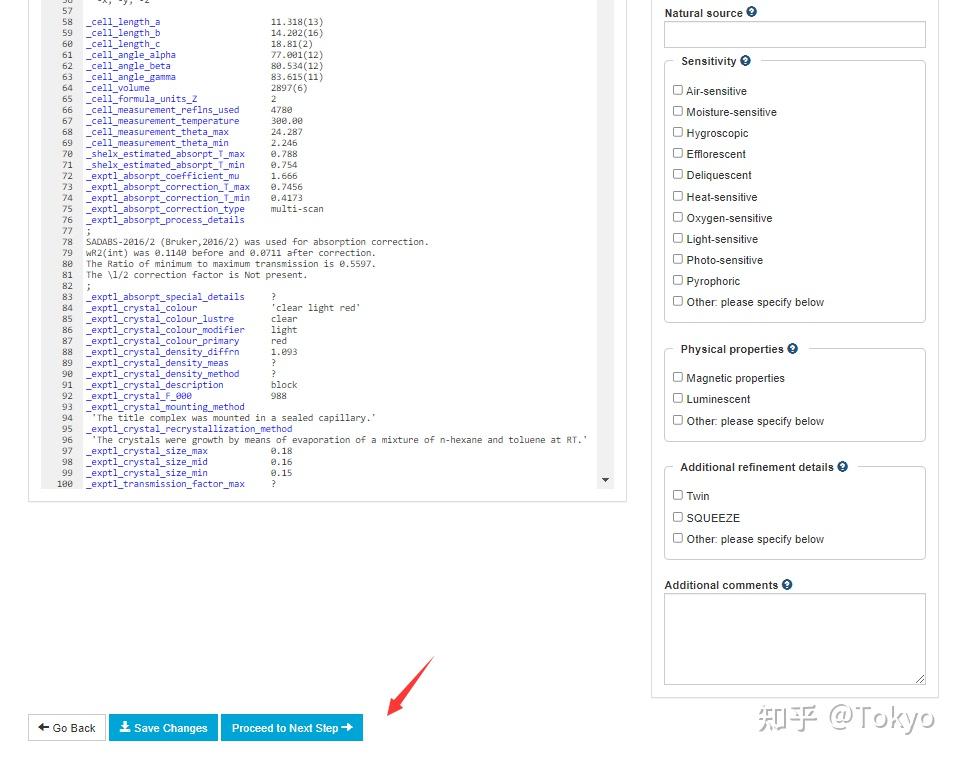Open help for Additional comments

[787, 585]
